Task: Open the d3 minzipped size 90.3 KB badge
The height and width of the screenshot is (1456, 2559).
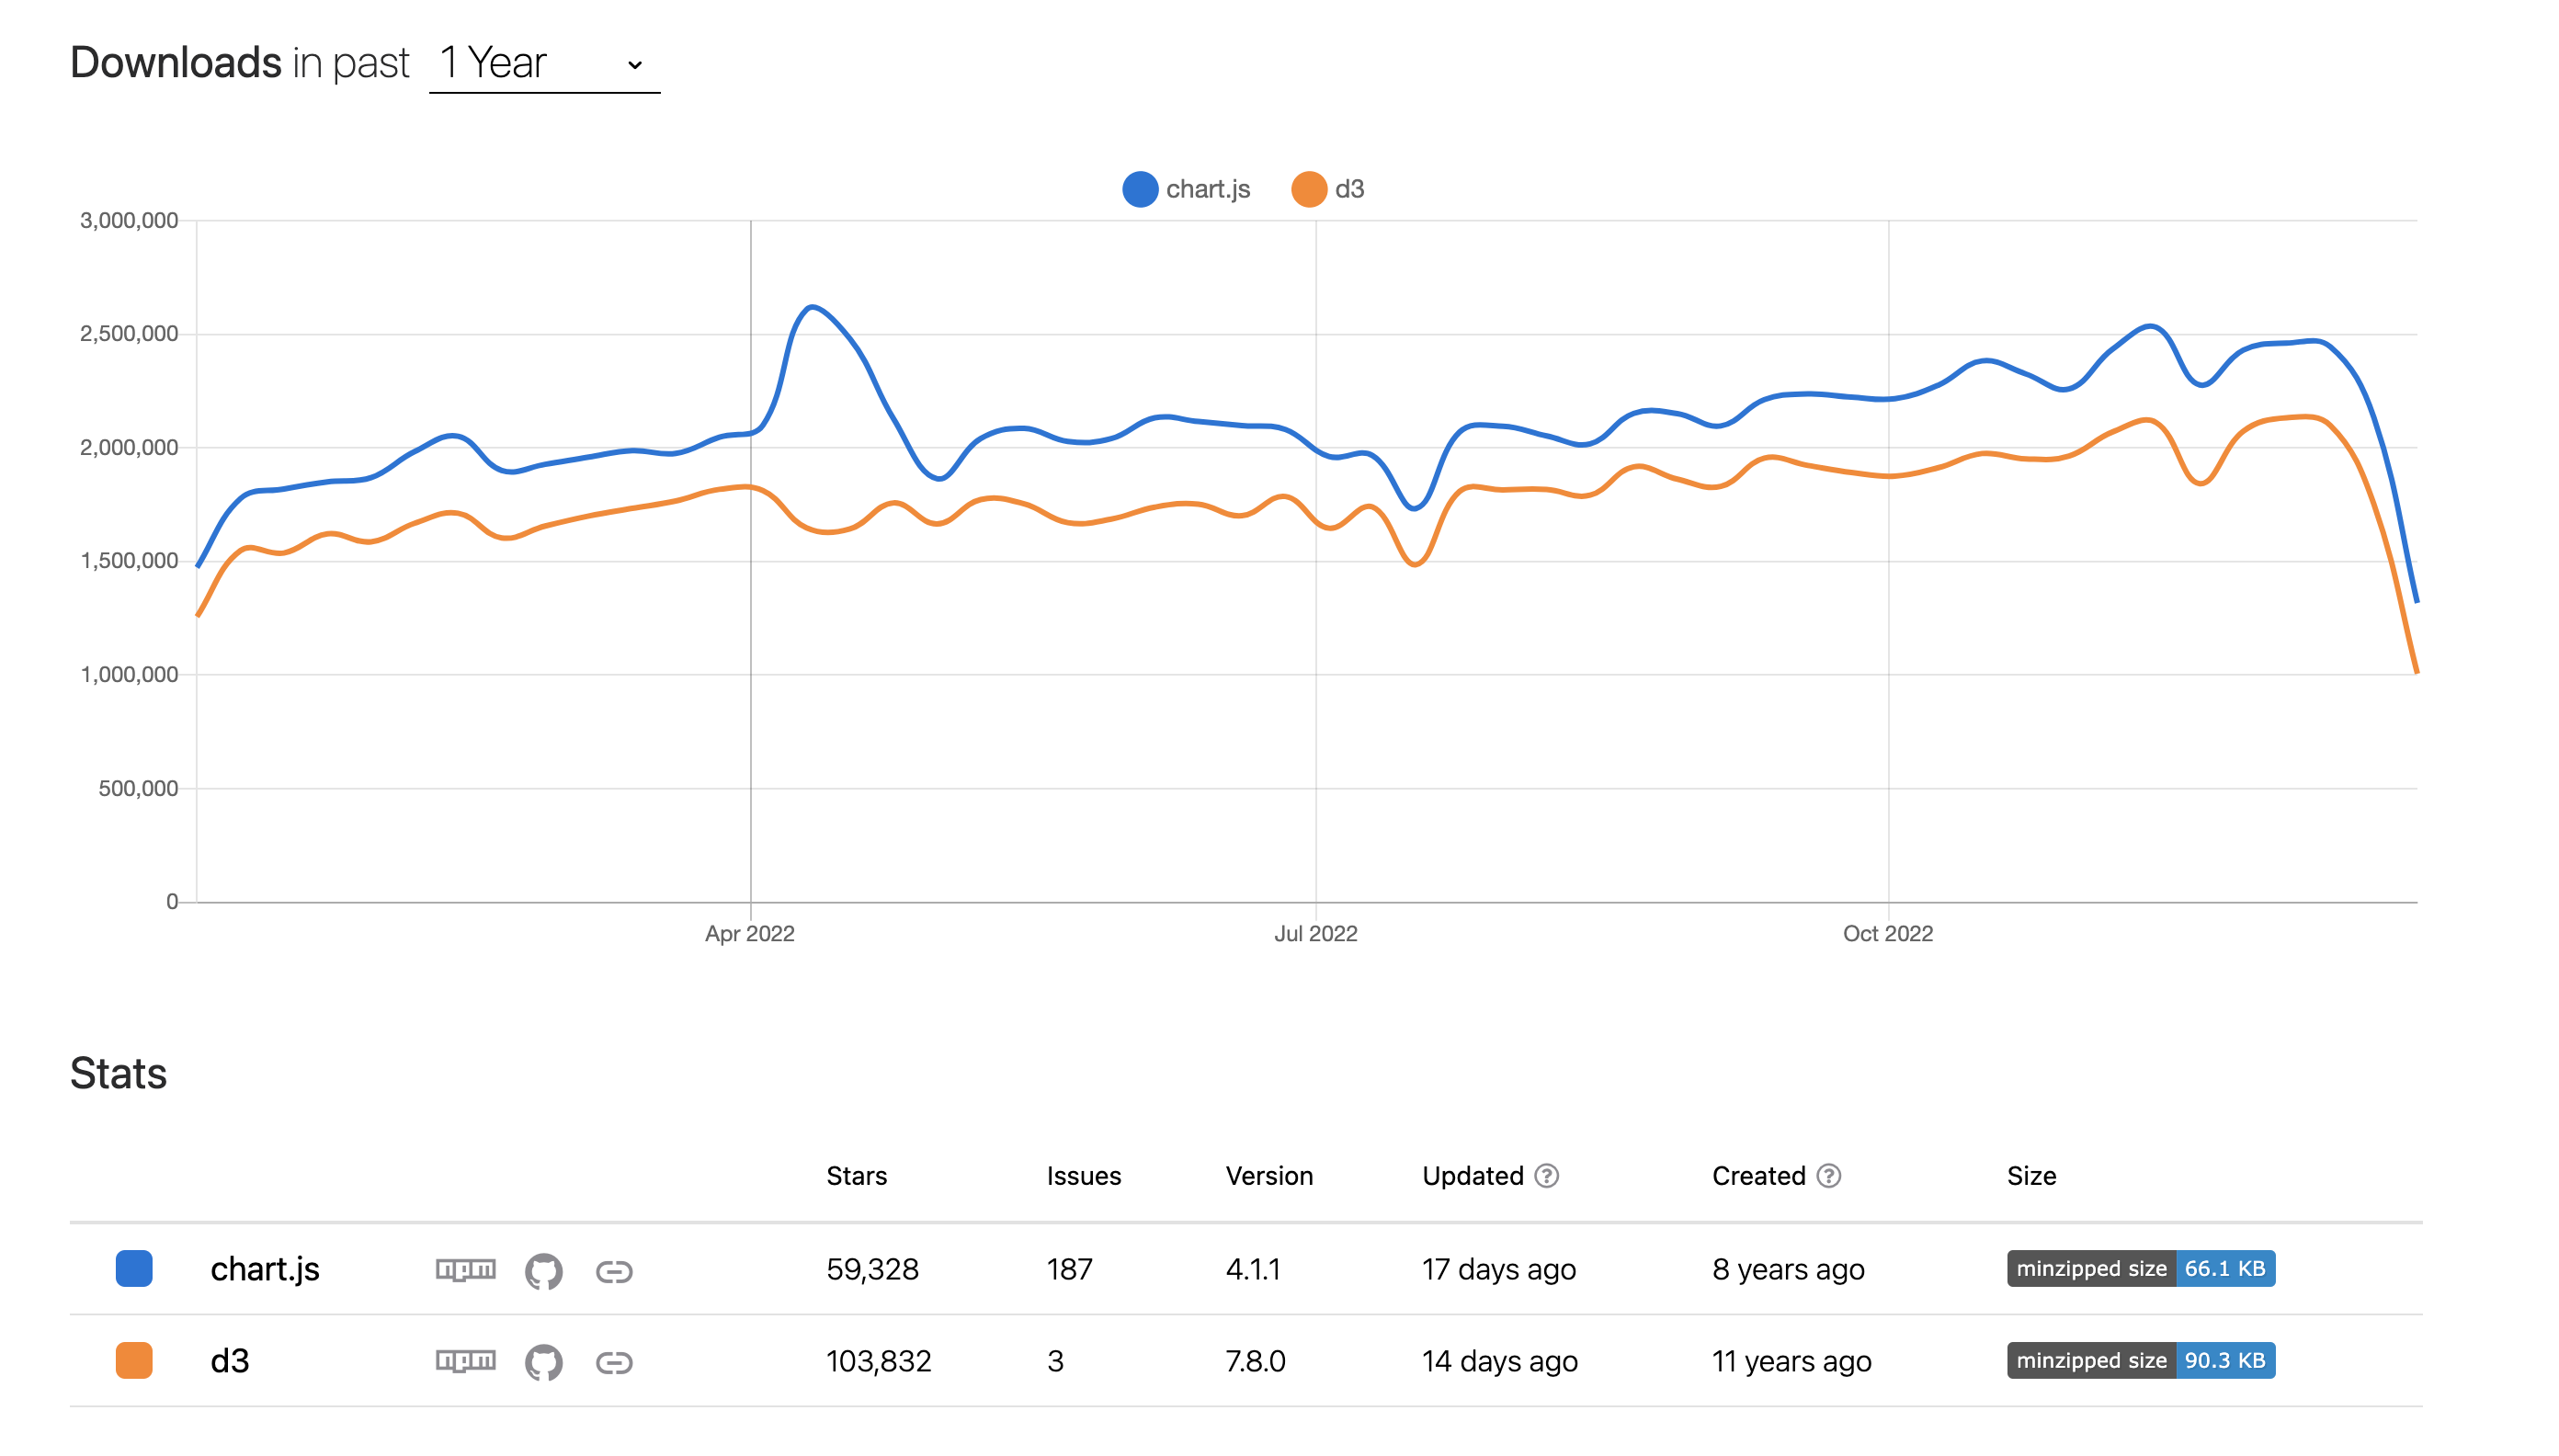Action: (2141, 1361)
